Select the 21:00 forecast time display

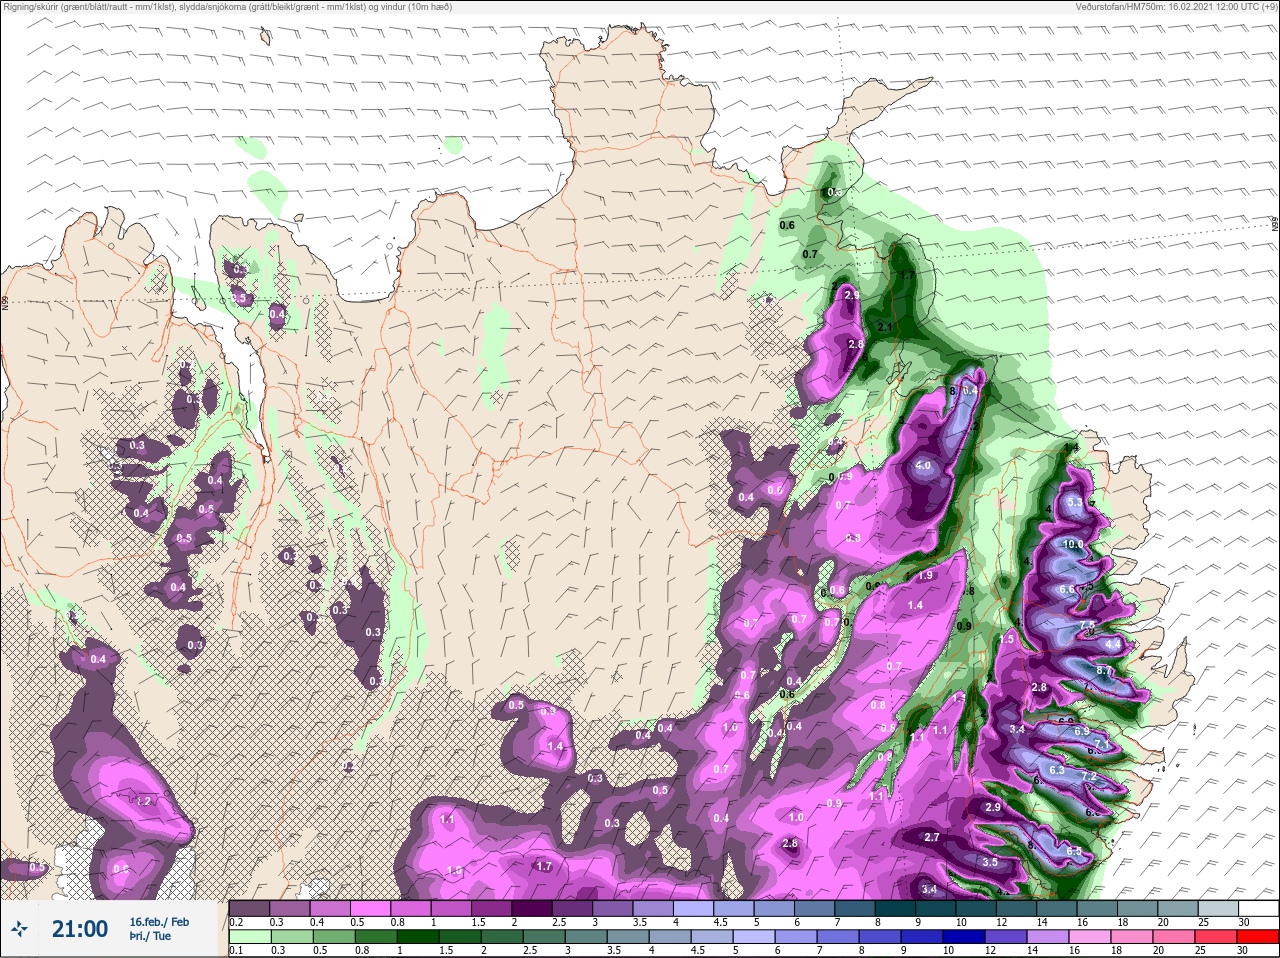[80, 929]
